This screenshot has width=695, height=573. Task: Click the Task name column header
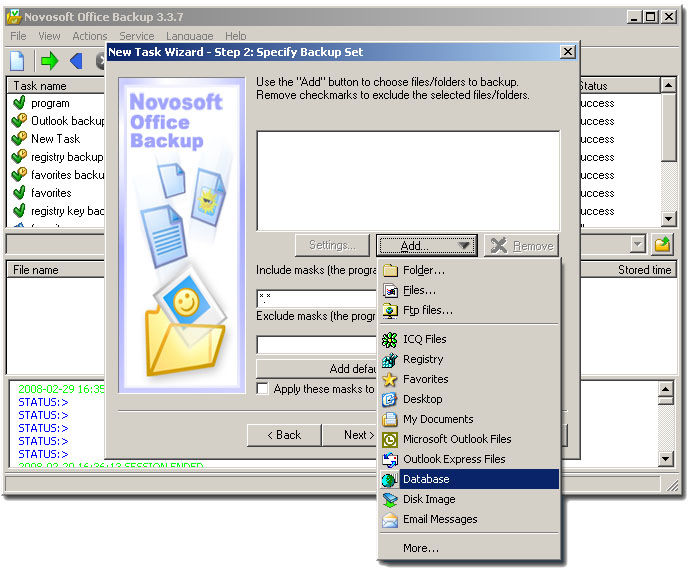point(56,86)
